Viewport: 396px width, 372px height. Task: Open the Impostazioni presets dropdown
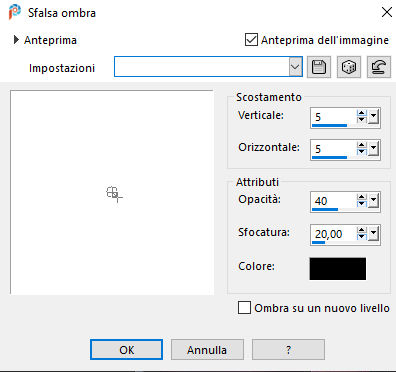[295, 67]
